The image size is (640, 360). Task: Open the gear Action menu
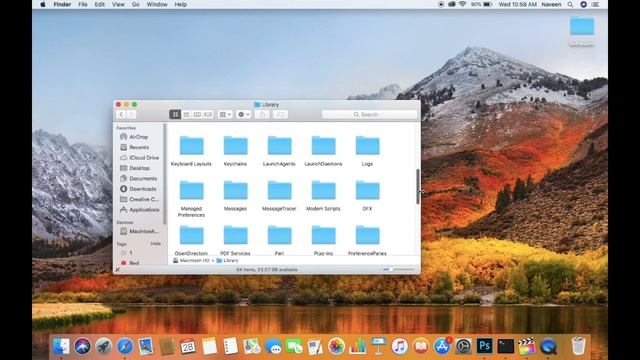[243, 115]
